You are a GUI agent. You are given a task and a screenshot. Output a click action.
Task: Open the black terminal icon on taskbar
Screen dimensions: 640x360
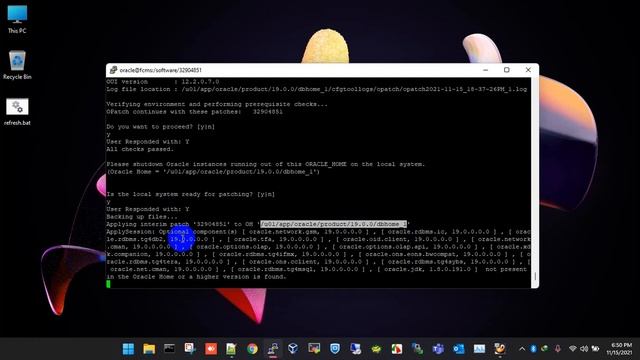click(x=169, y=349)
